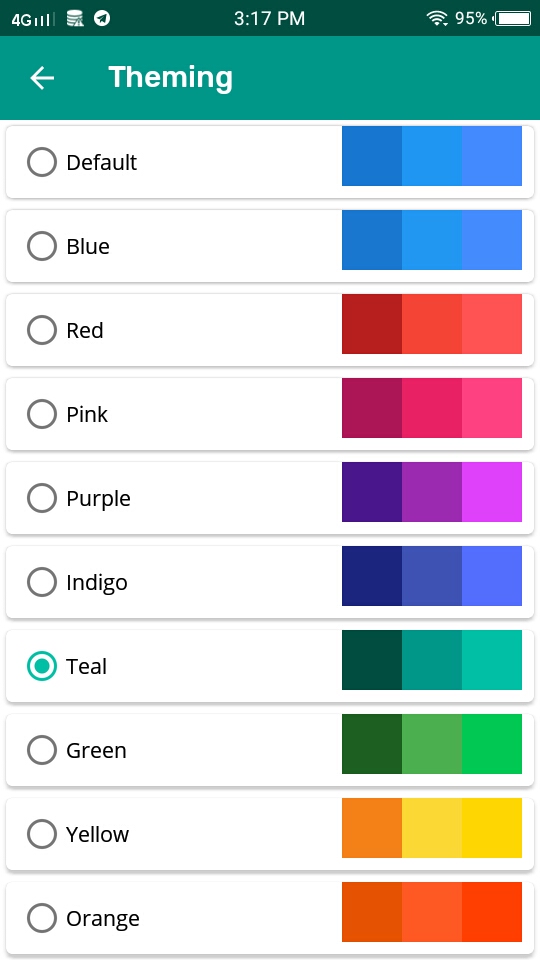The image size is (540, 960).
Task: Tap the 3:17 PM clock
Action: click(269, 18)
